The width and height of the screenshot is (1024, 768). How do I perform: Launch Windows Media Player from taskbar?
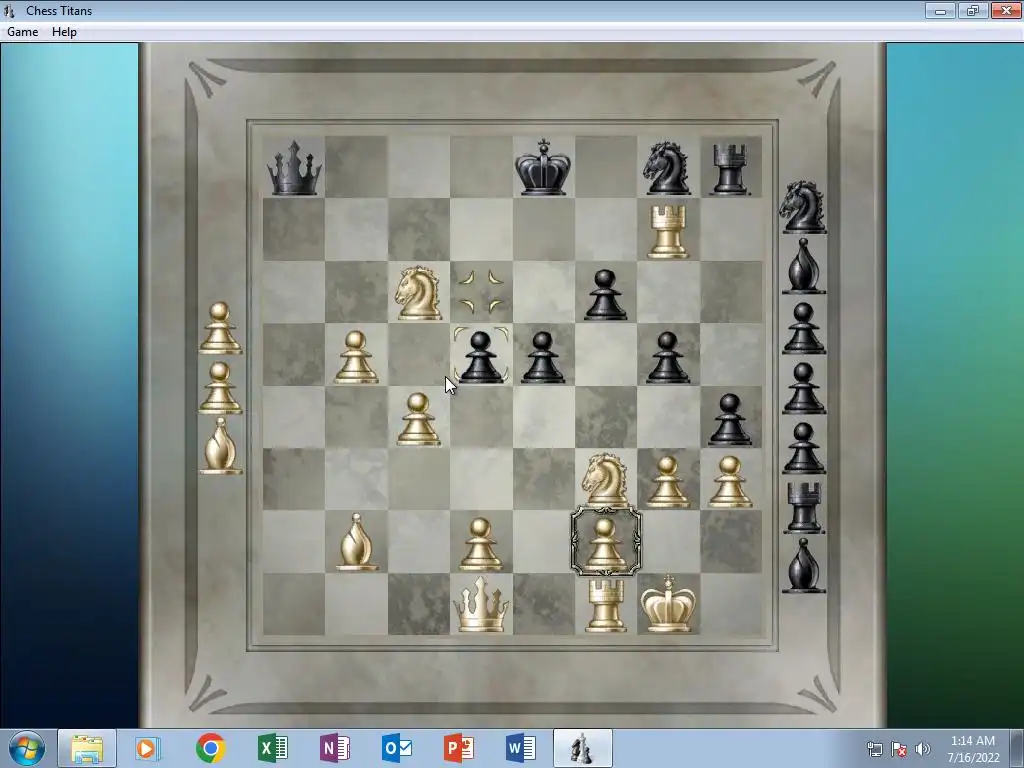coord(148,748)
